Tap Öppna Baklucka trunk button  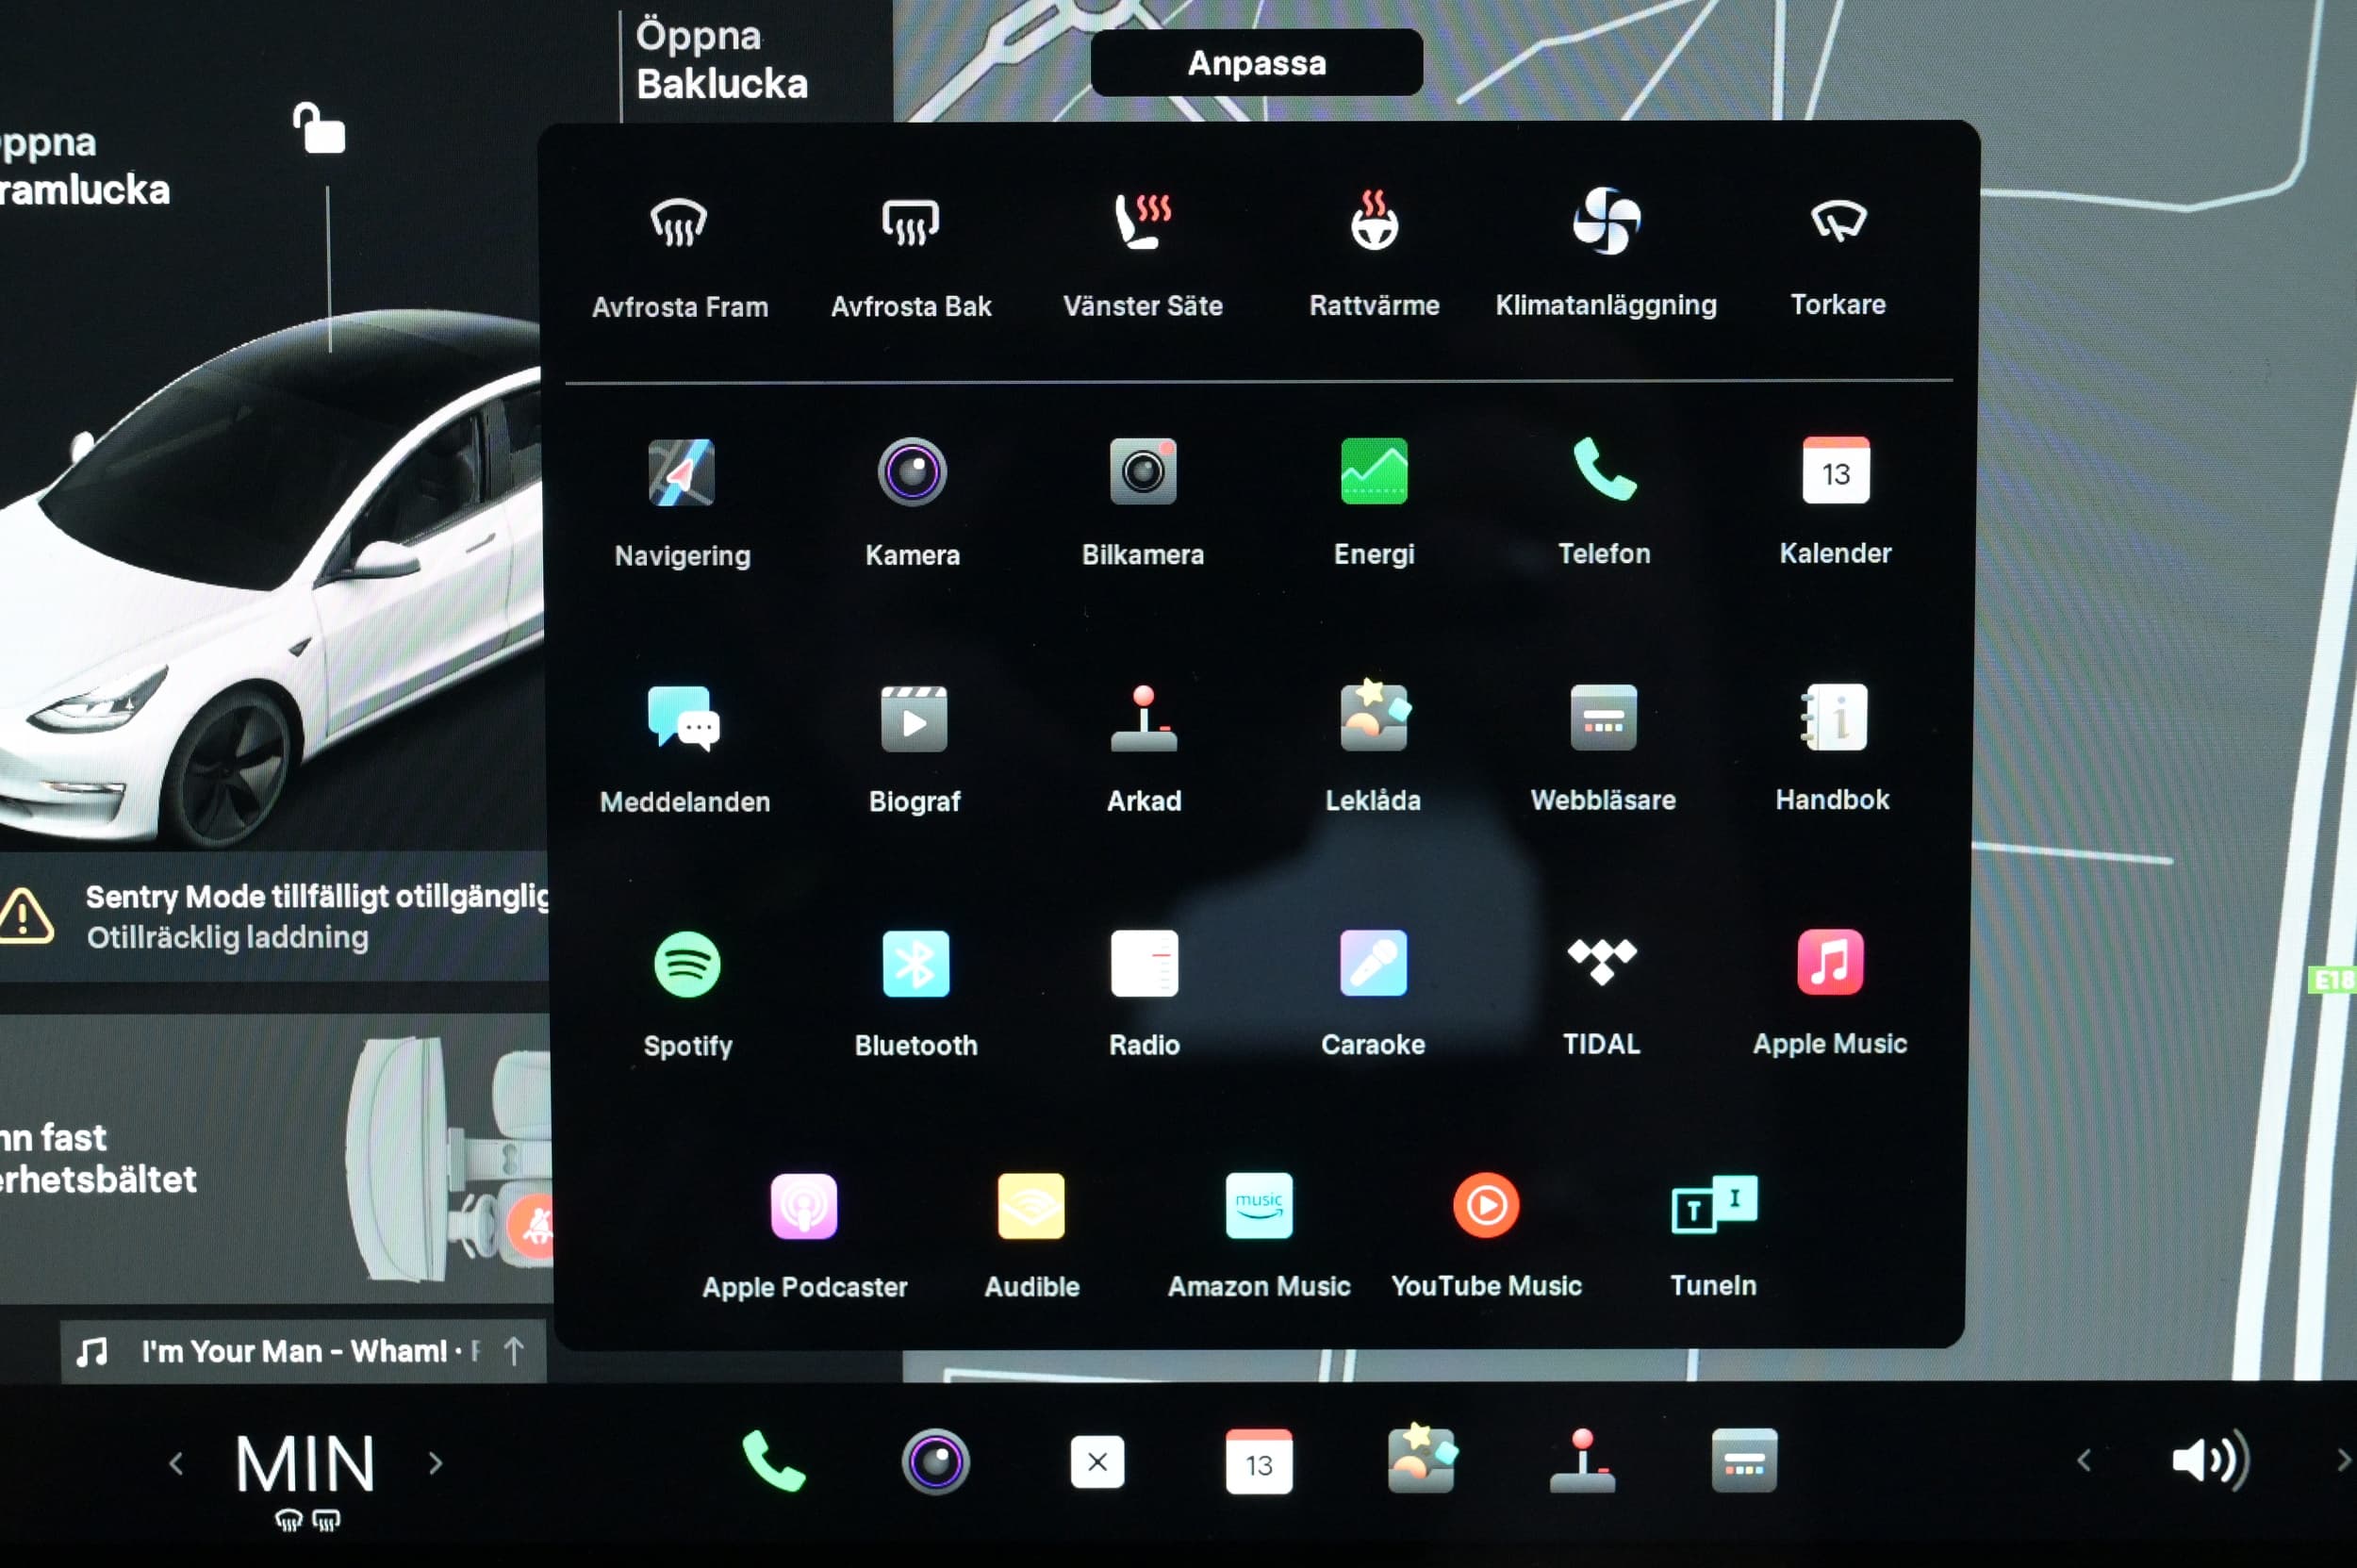pos(722,60)
